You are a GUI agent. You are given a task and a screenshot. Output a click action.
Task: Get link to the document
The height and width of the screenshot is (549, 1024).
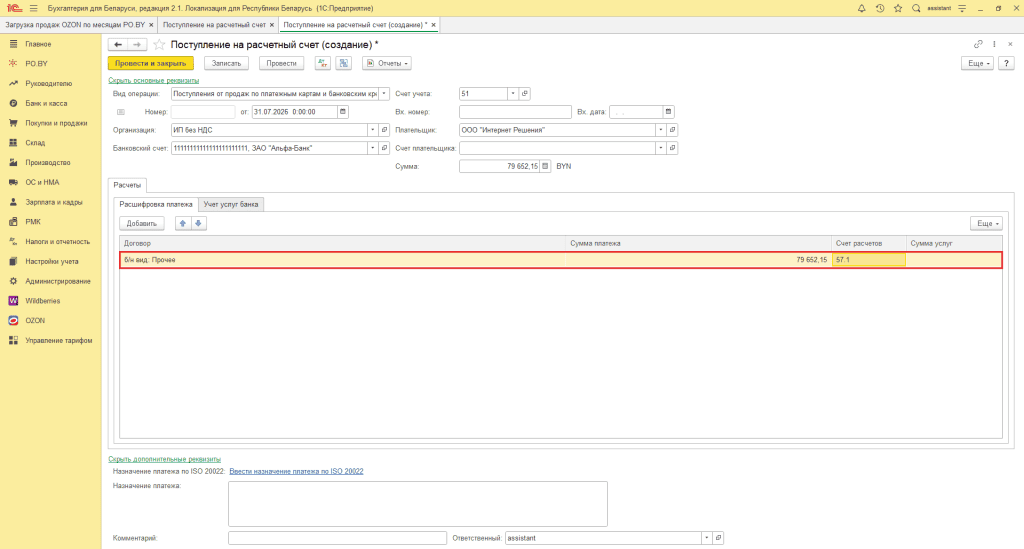click(x=978, y=44)
